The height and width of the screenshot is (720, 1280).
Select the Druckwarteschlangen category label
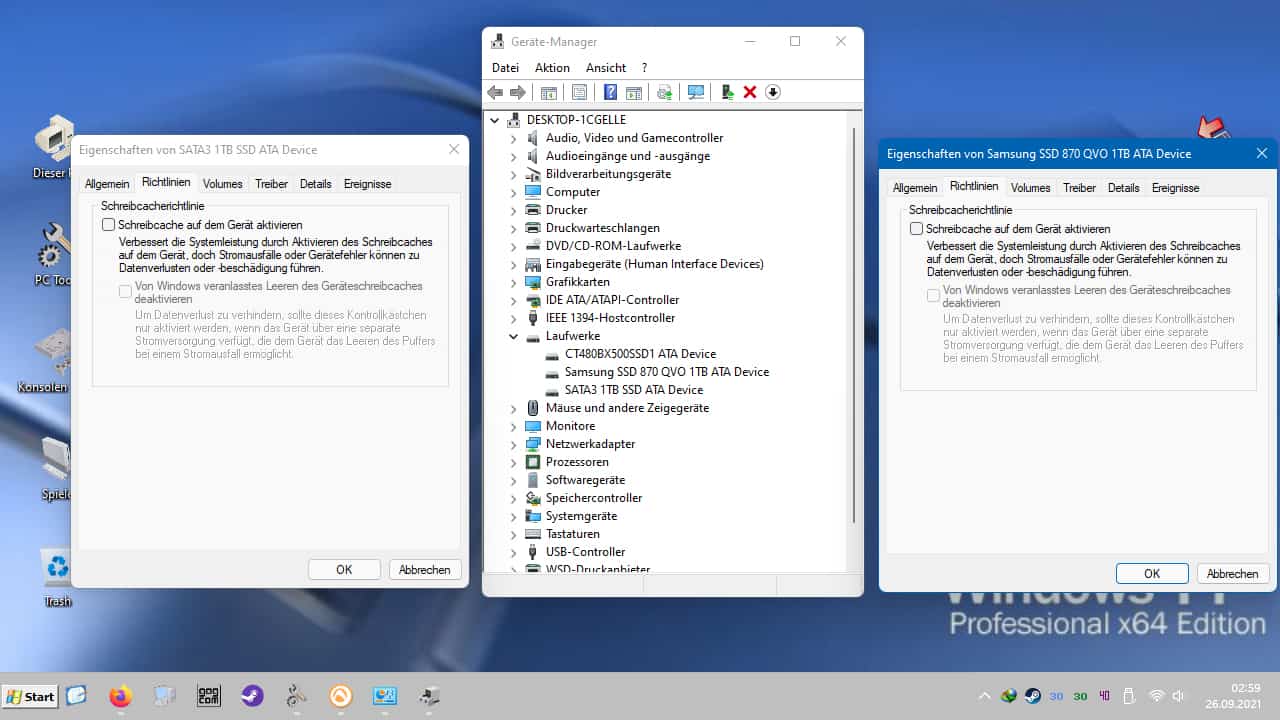(602, 228)
